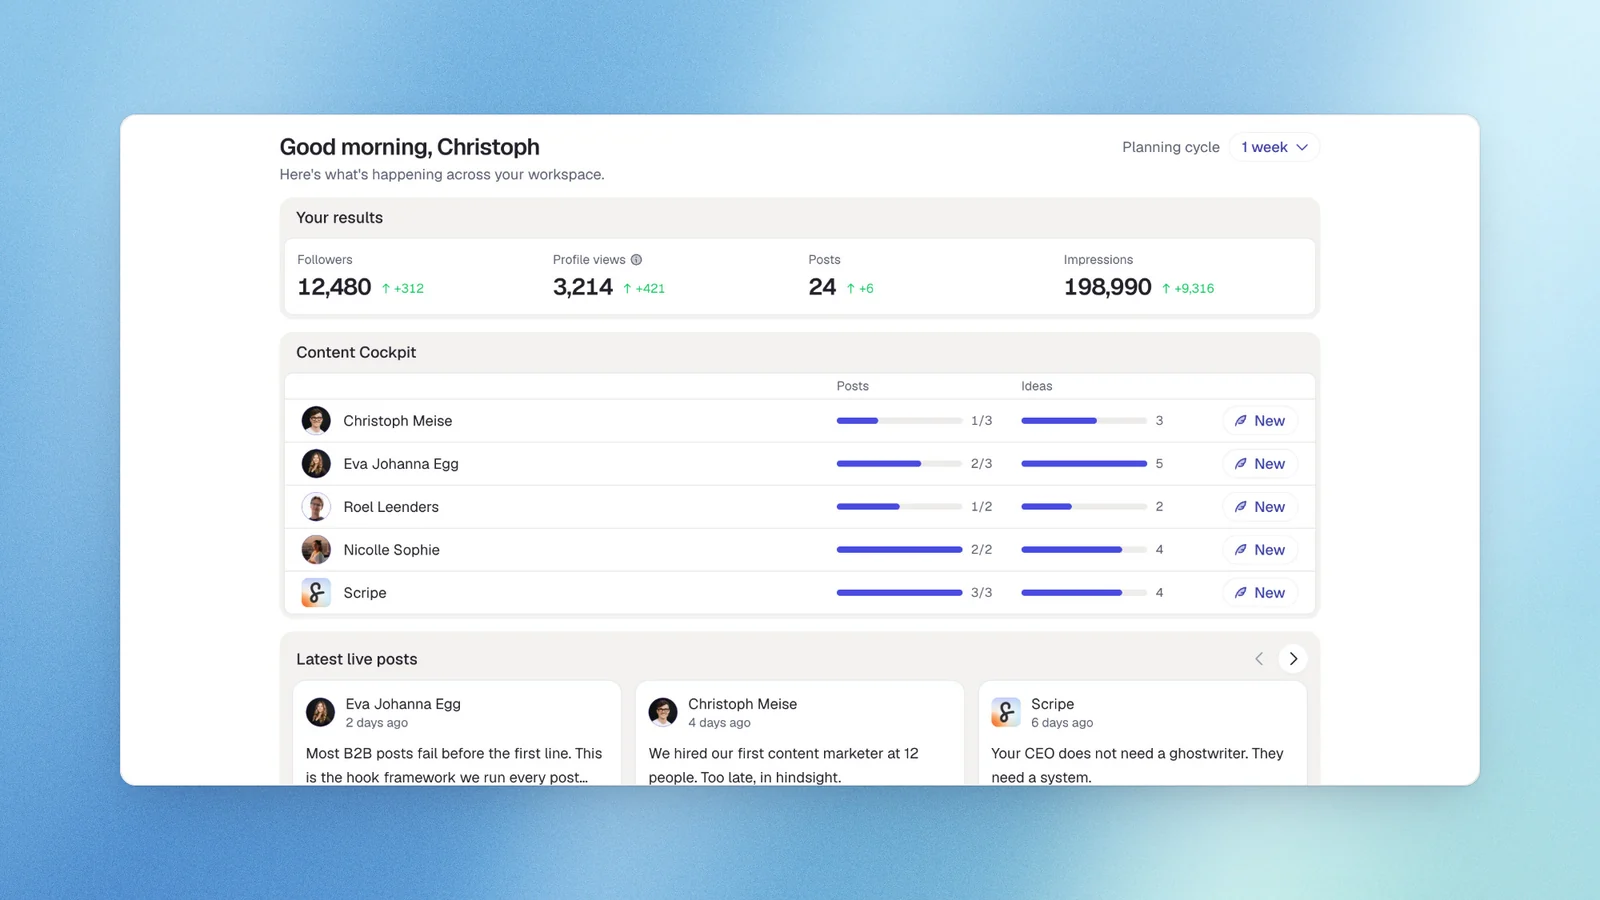The width and height of the screenshot is (1600, 900).
Task: Click the Posts column header
Action: 853,386
